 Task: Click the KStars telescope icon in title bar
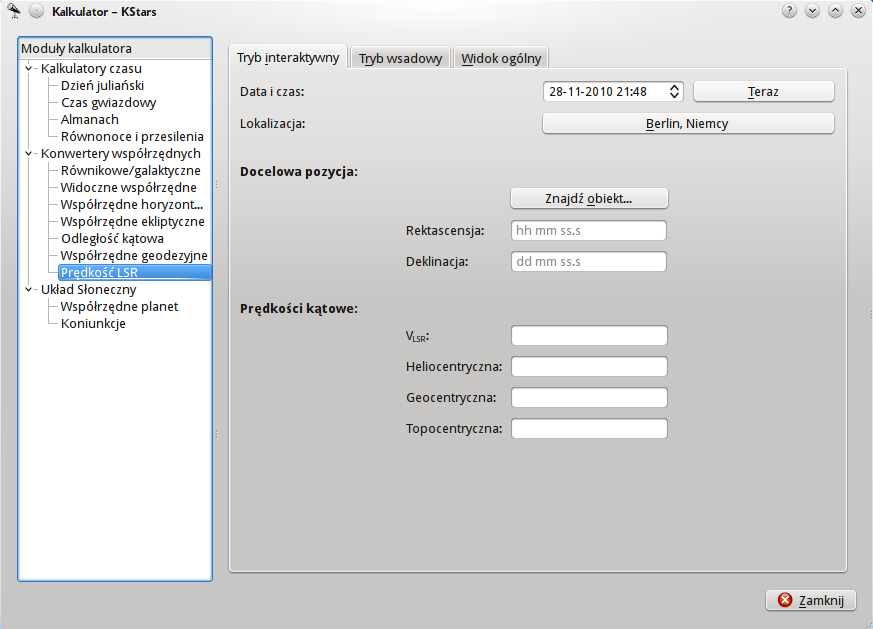click(x=14, y=11)
